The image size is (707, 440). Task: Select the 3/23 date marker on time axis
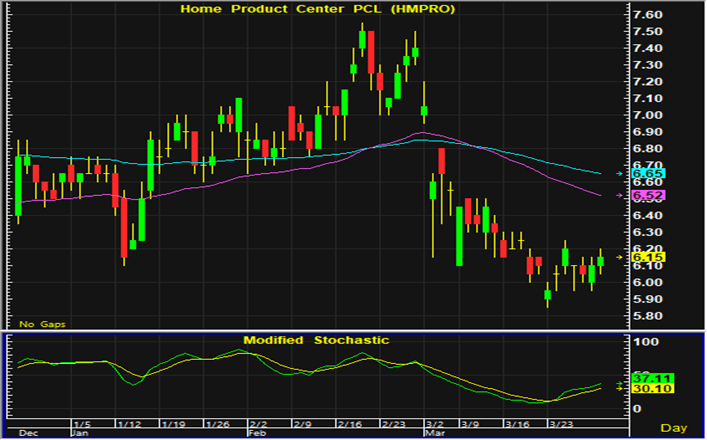[x=568, y=424]
